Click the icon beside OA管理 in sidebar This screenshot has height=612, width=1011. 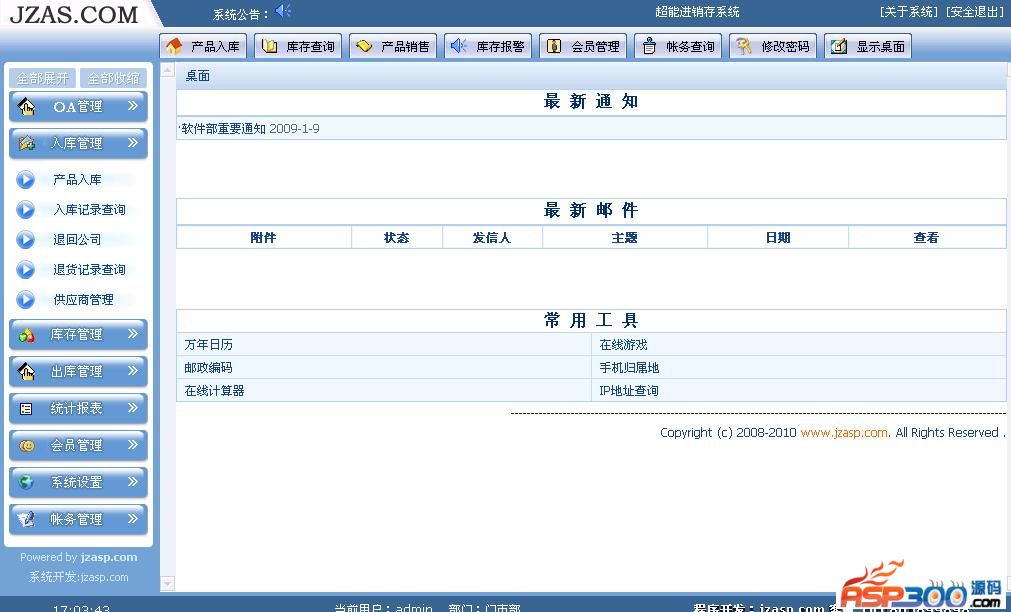pos(26,106)
